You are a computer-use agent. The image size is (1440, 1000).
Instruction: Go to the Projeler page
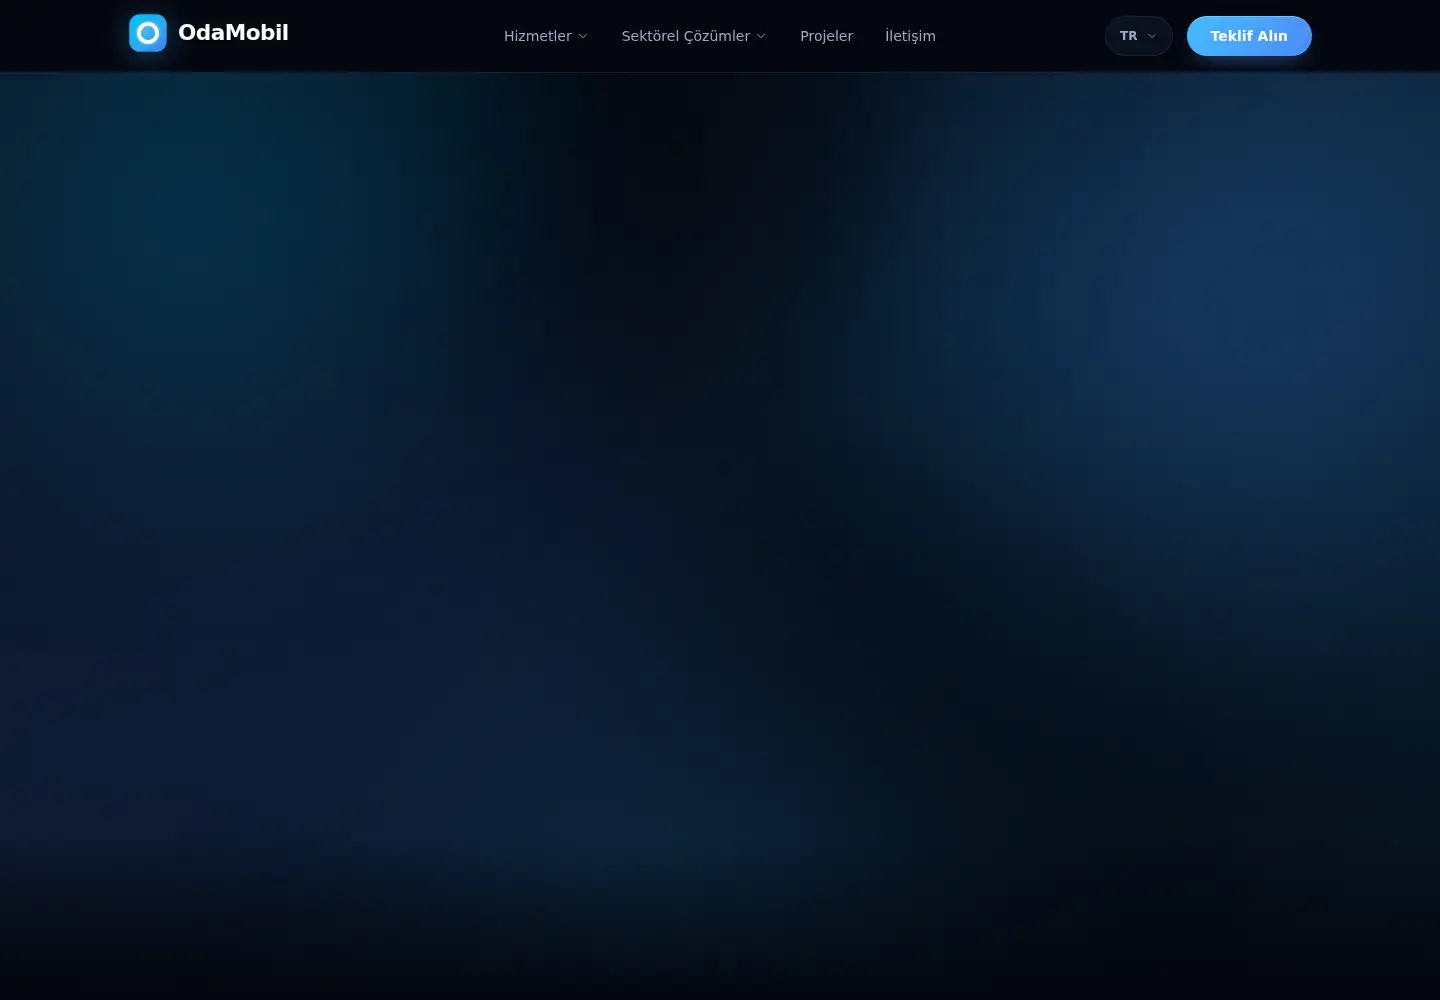(826, 36)
